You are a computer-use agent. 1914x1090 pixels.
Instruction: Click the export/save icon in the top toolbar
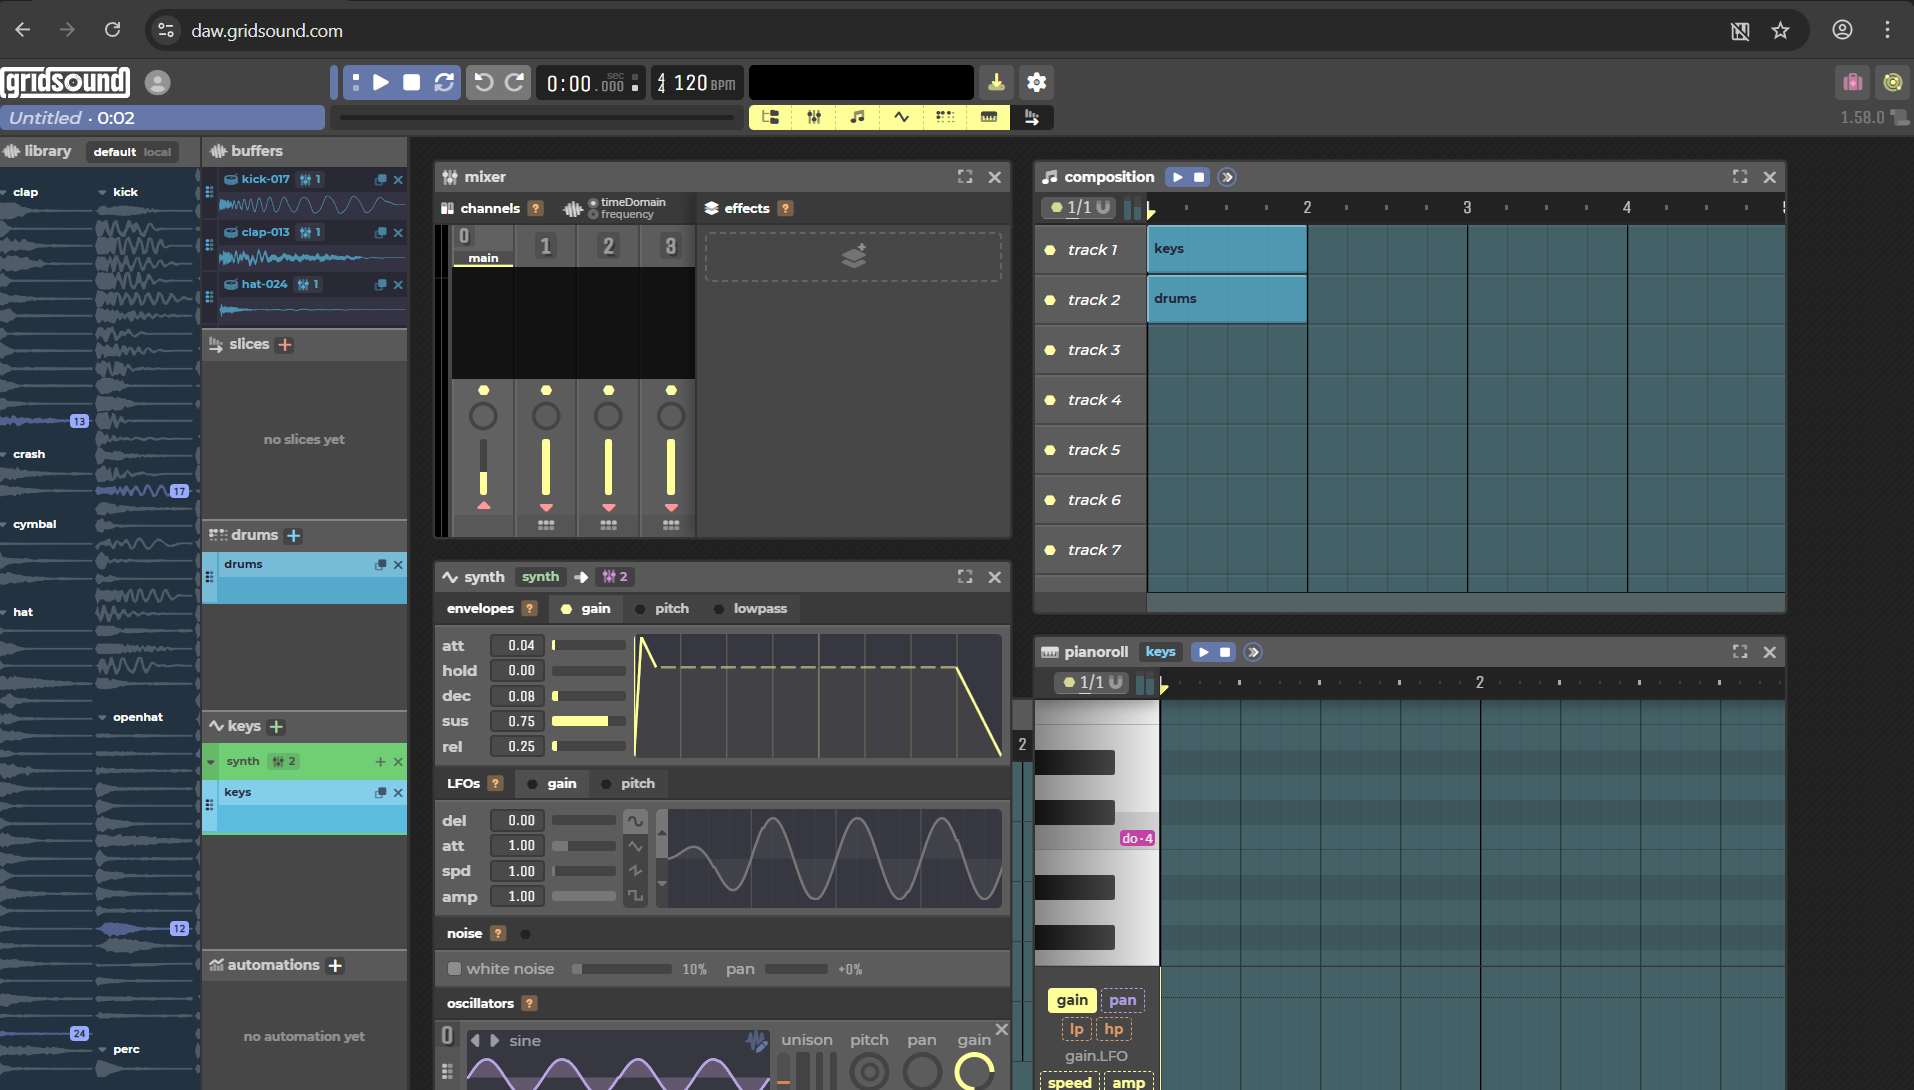[996, 82]
